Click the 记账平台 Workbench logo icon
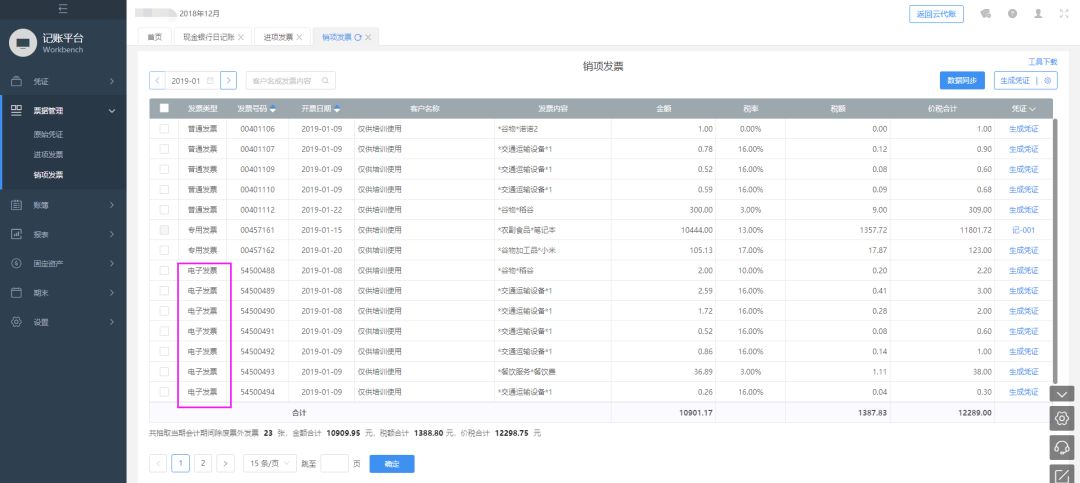This screenshot has width=1080, height=483. pos(23,43)
